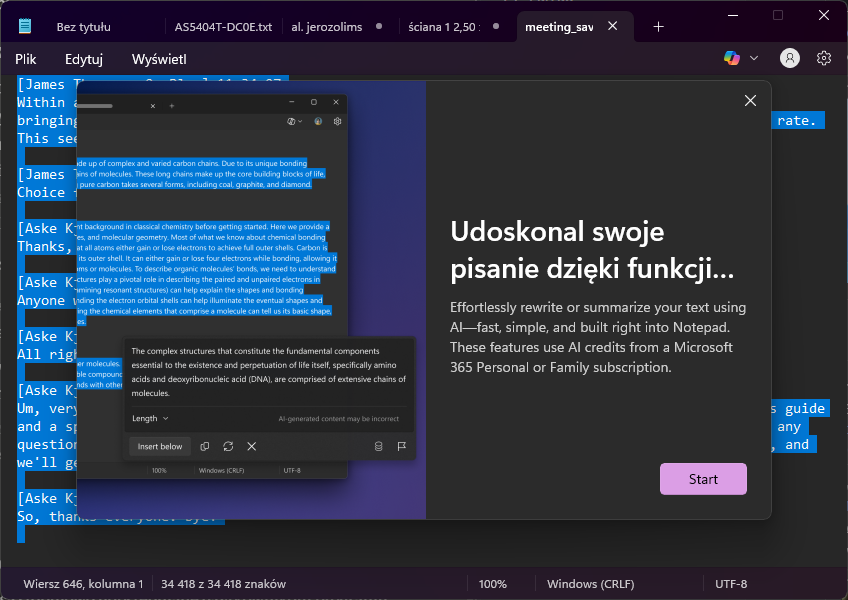Screen dimensions: 848x600
Task: Click unsaved dot on ściana 1 tab
Action: tap(499, 27)
